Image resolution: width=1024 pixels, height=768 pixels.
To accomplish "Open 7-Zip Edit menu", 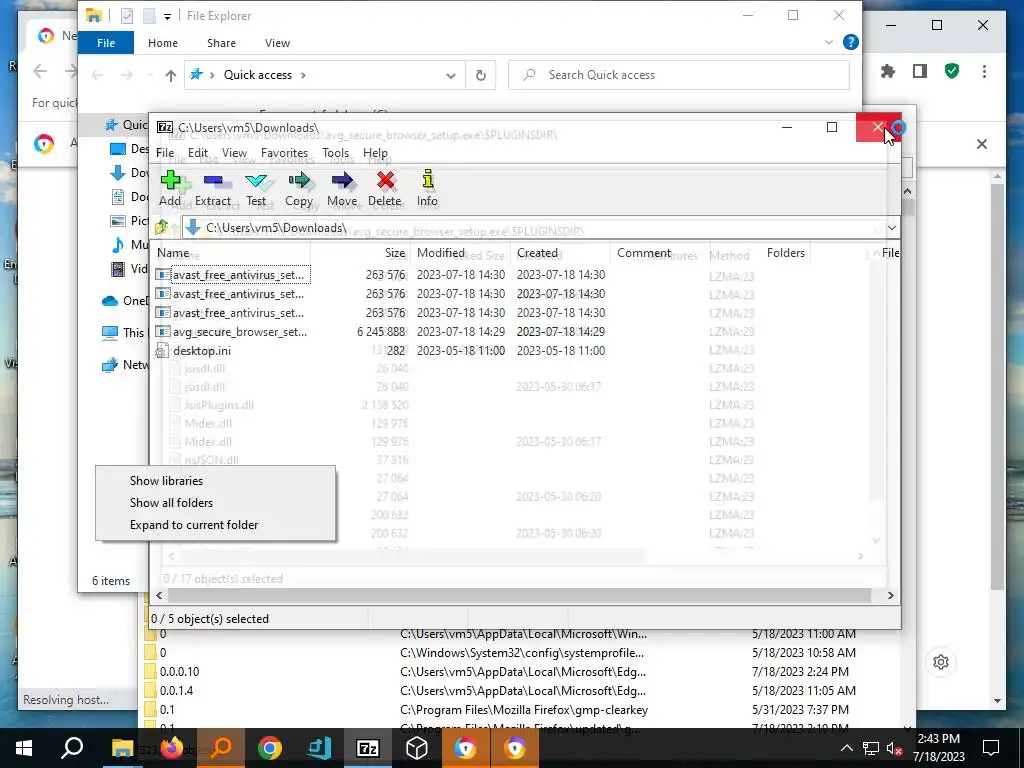I will pyautogui.click(x=198, y=153).
